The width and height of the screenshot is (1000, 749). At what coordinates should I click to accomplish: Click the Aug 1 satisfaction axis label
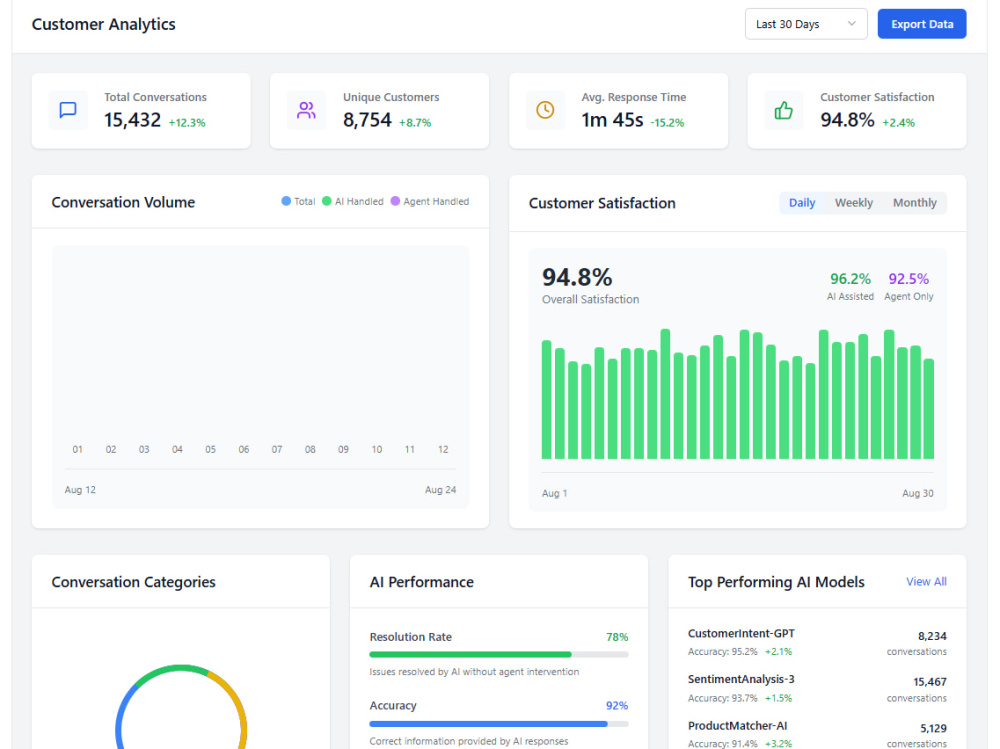click(554, 493)
